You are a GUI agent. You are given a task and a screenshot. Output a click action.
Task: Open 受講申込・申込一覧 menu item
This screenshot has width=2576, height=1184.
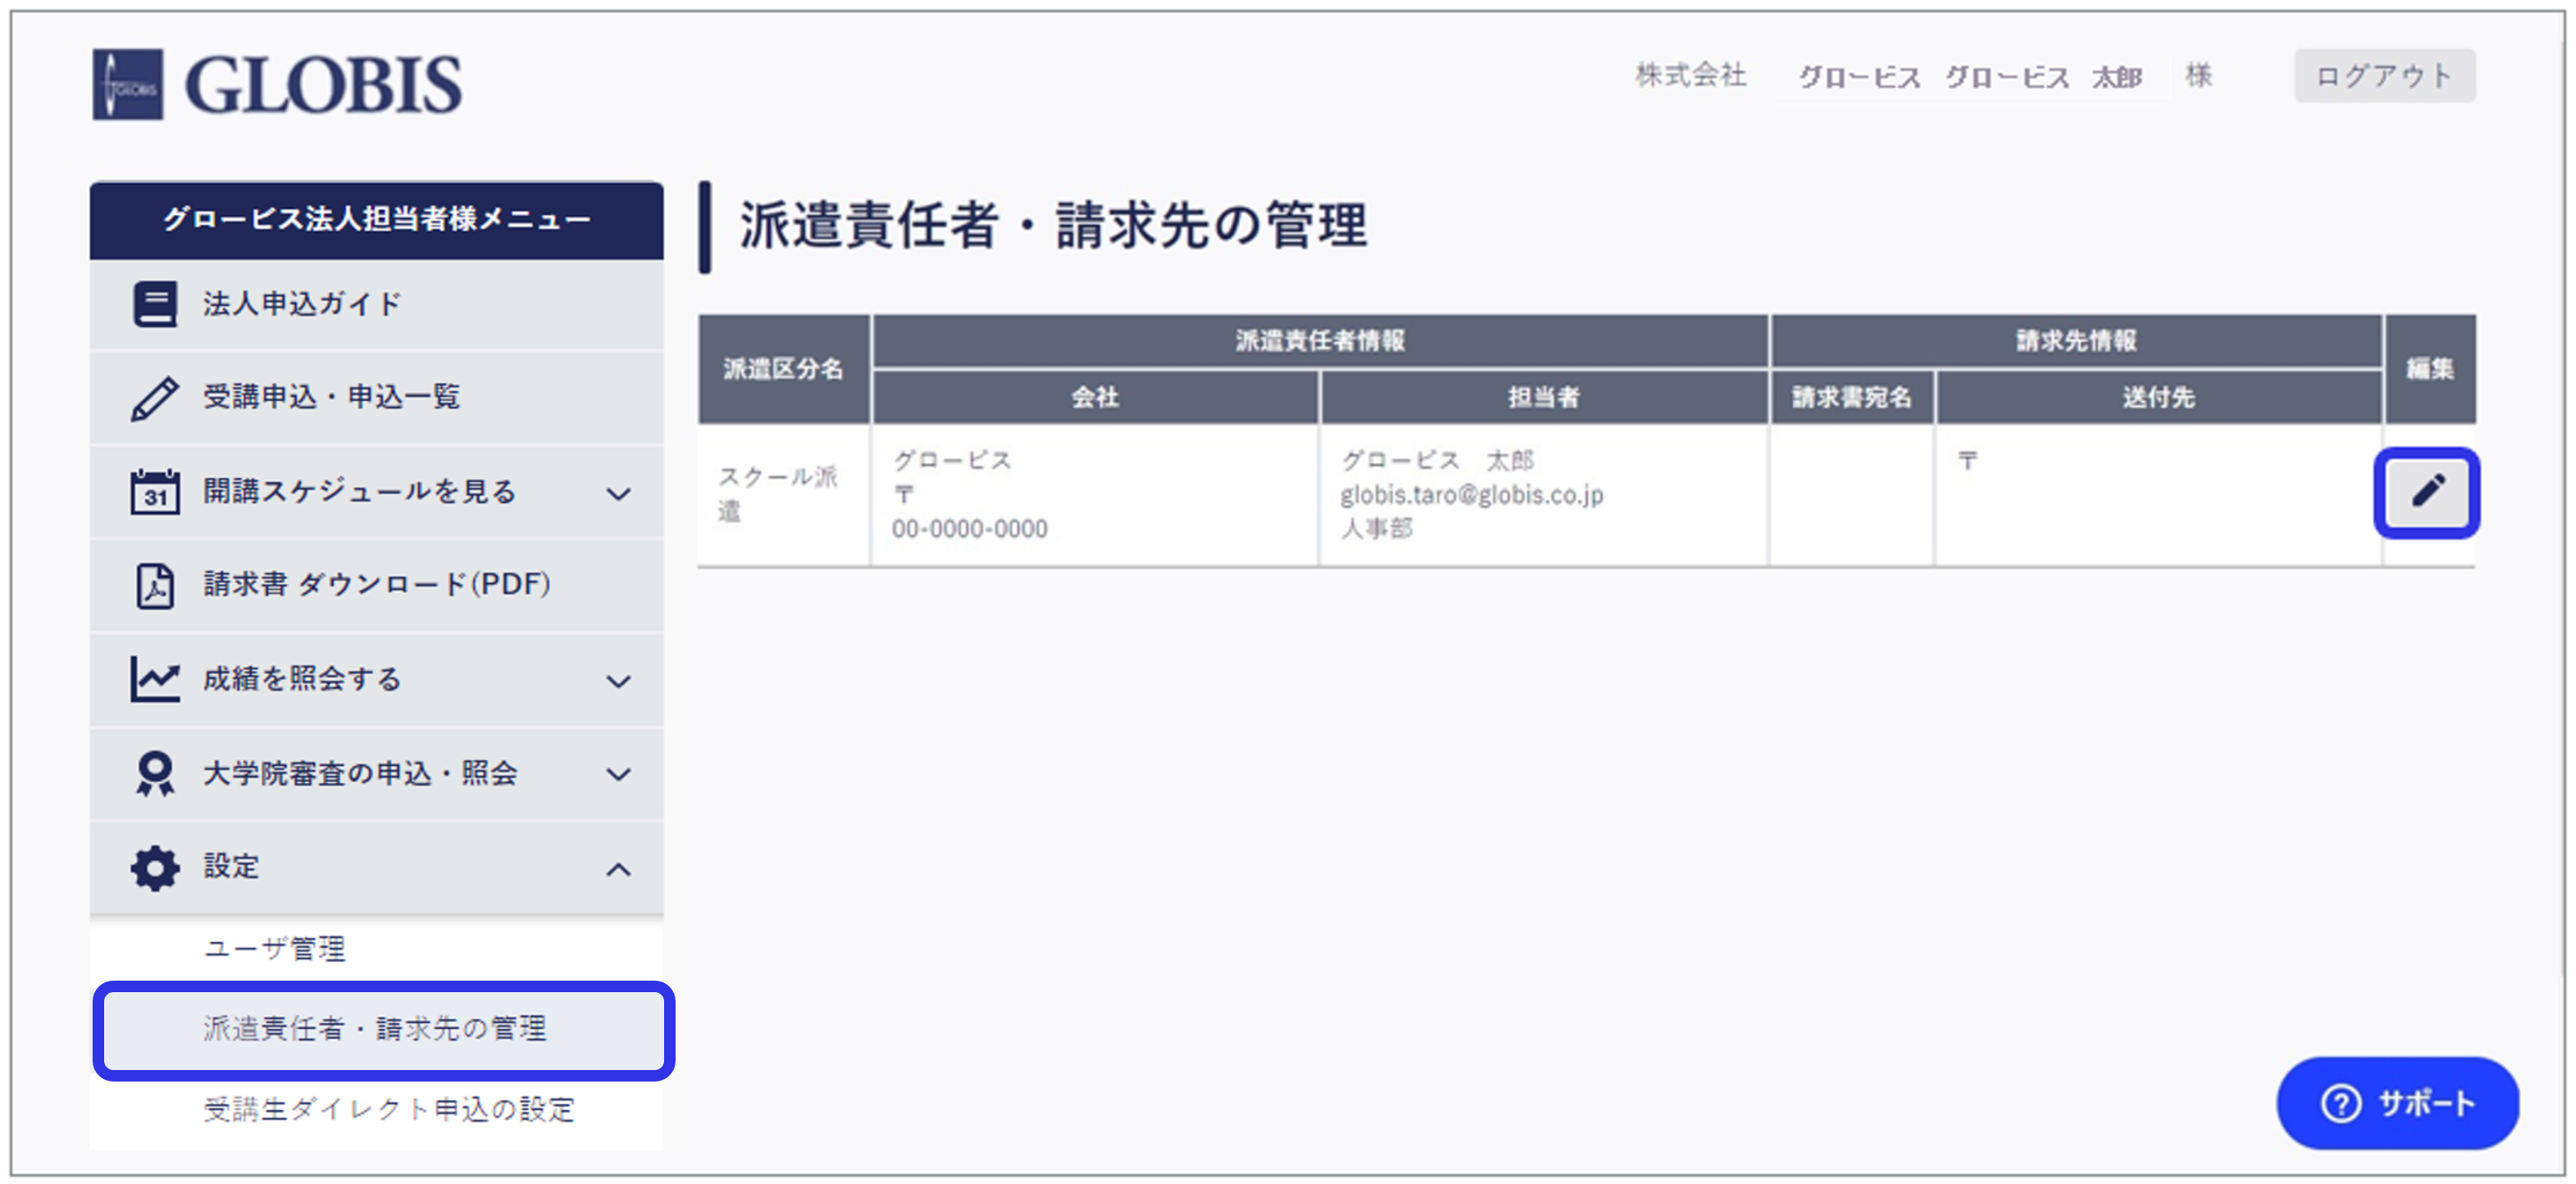(x=377, y=398)
